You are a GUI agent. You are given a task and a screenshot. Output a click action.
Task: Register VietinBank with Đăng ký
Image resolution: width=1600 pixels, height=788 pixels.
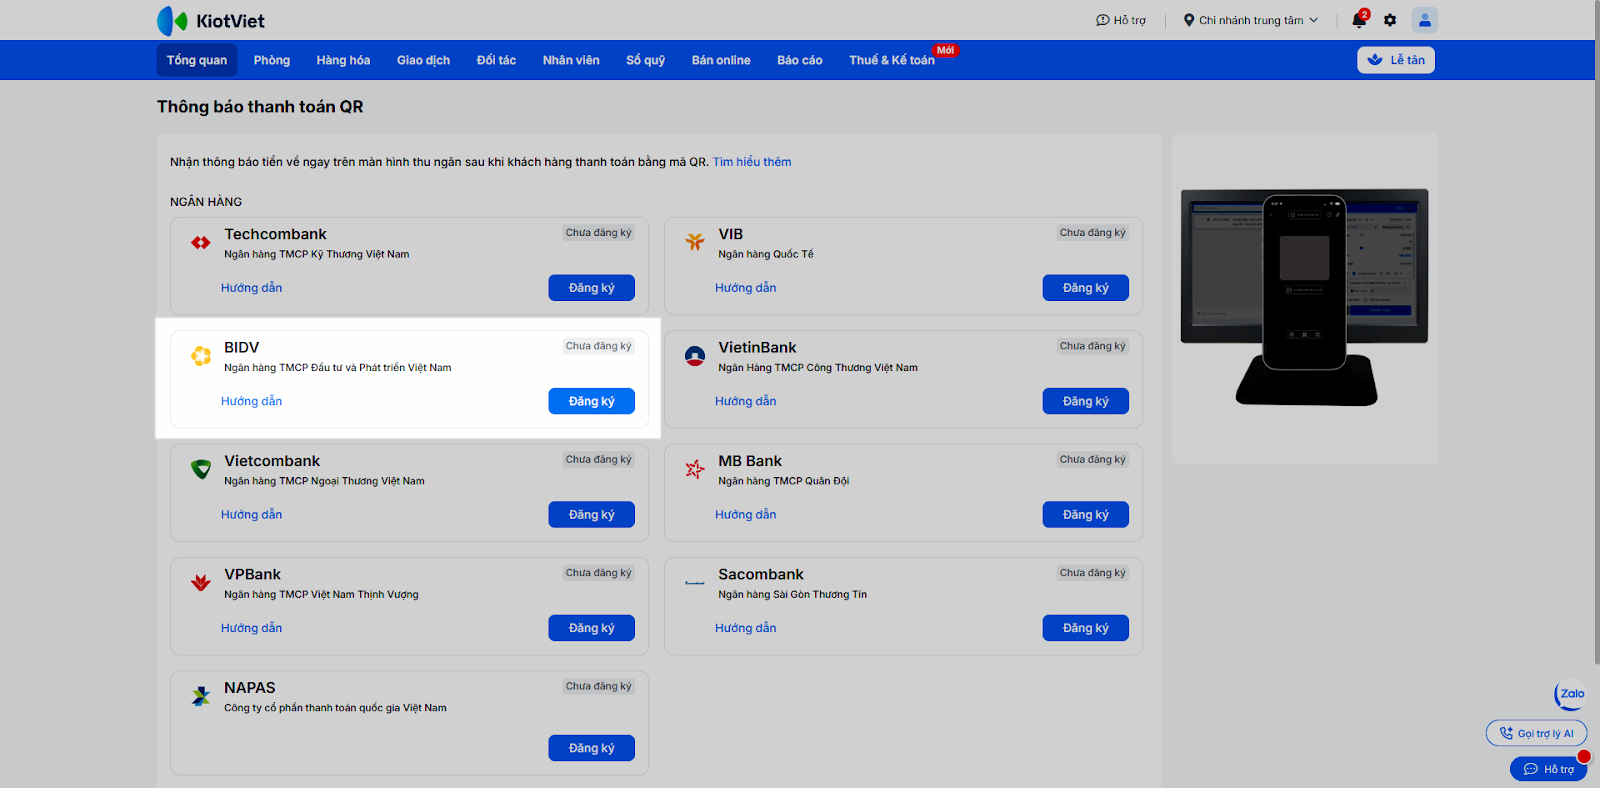coord(1086,401)
